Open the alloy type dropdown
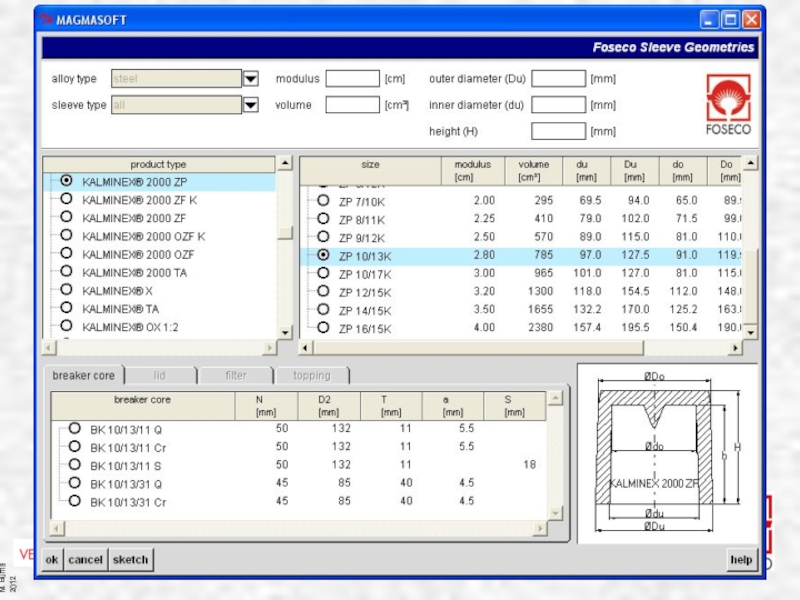The image size is (800, 600). point(251,79)
